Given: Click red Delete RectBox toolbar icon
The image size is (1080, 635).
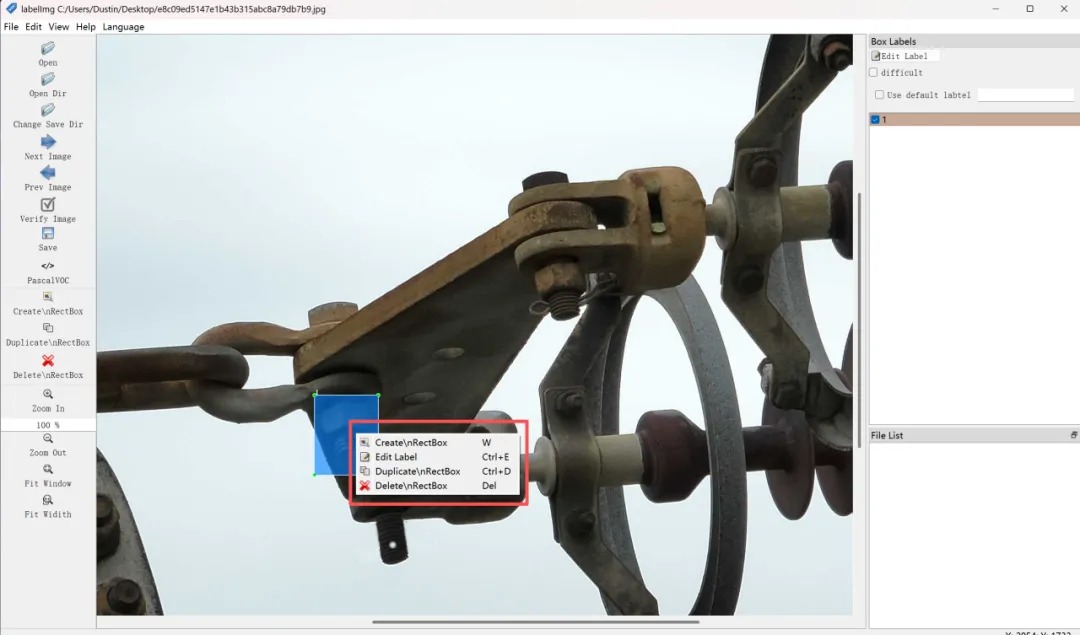Looking at the screenshot, I should 48,360.
